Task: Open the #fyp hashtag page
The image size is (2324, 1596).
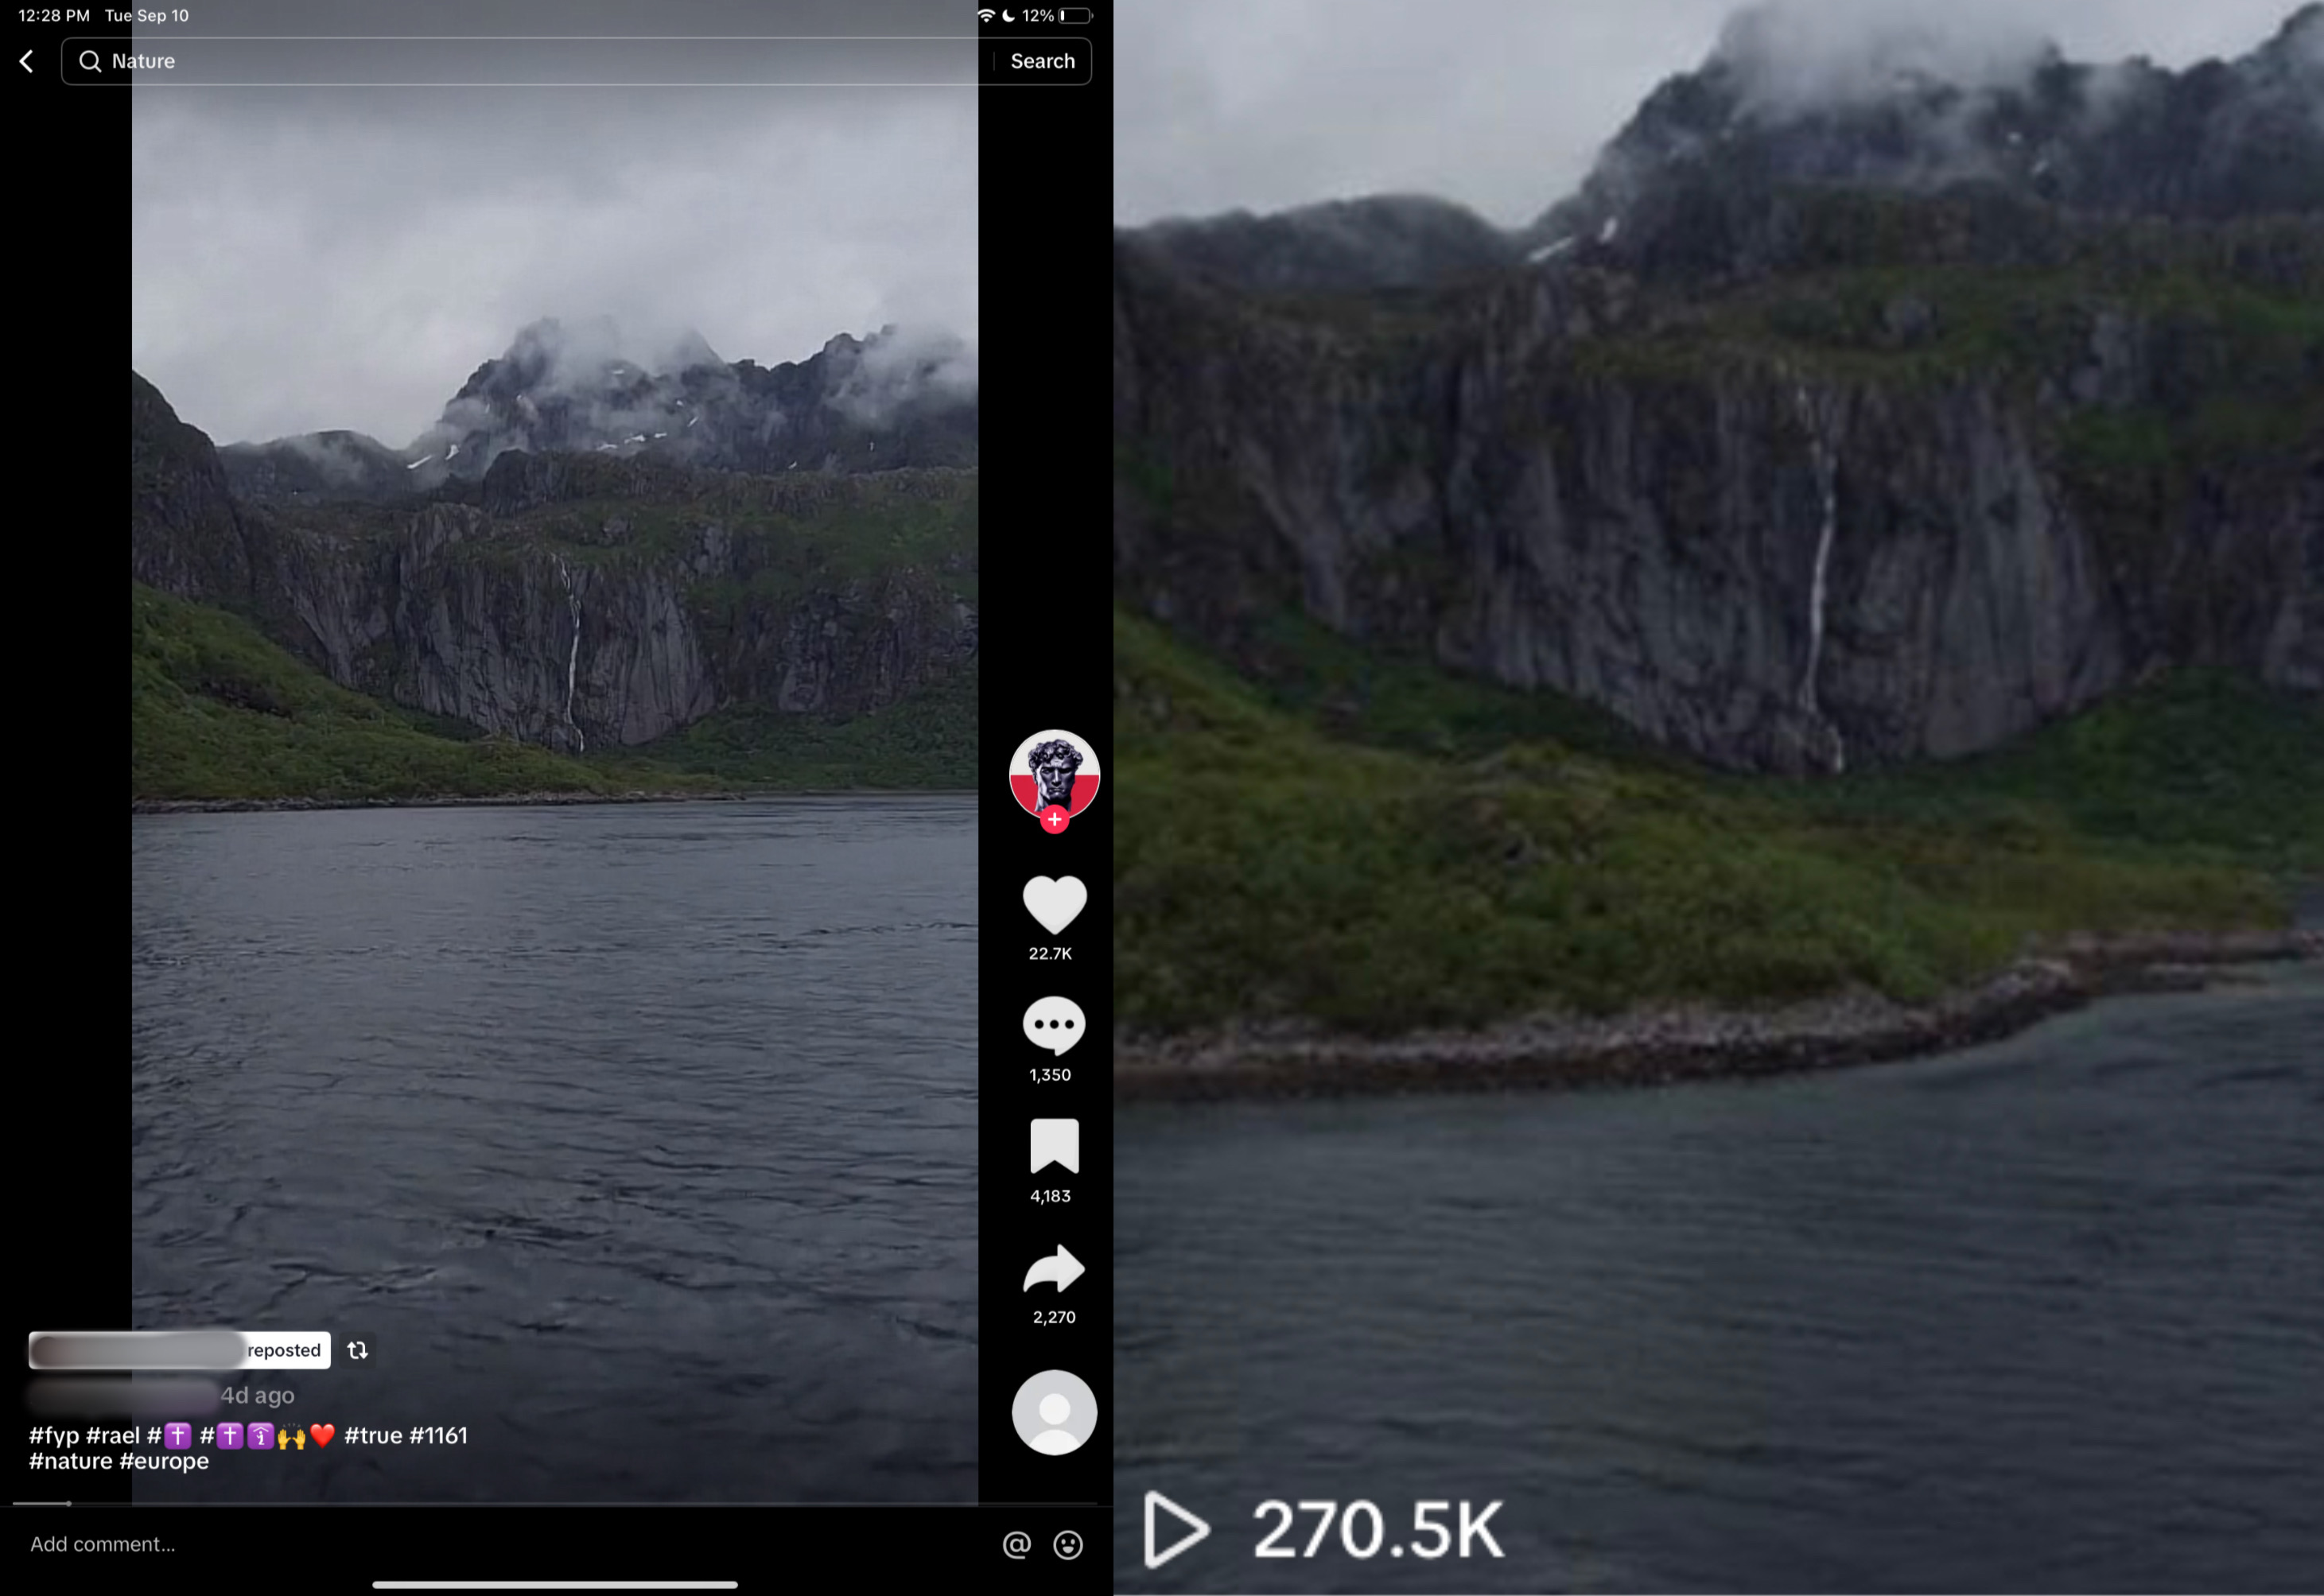Action: click(x=57, y=1435)
